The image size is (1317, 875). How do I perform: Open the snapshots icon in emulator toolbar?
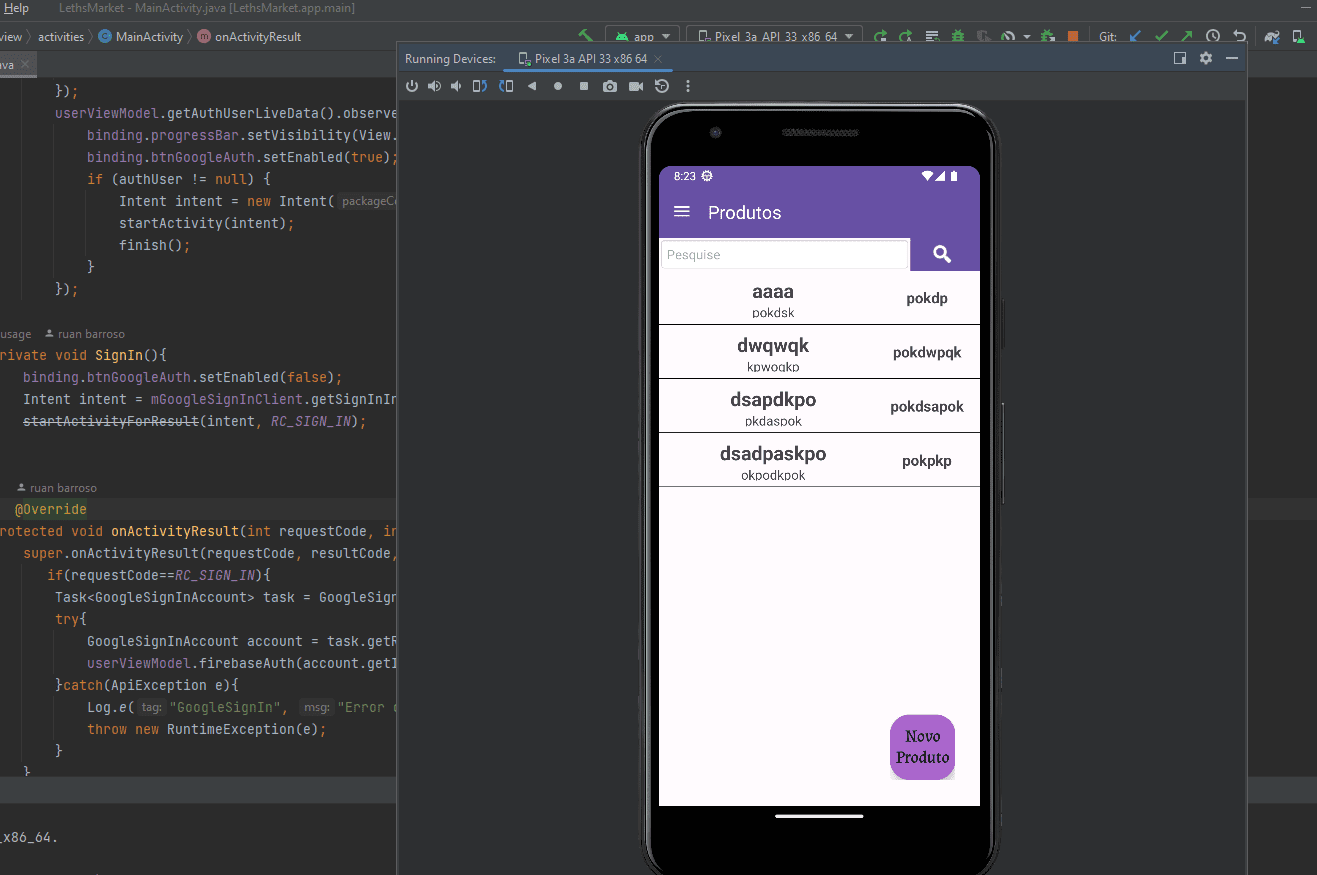662,87
